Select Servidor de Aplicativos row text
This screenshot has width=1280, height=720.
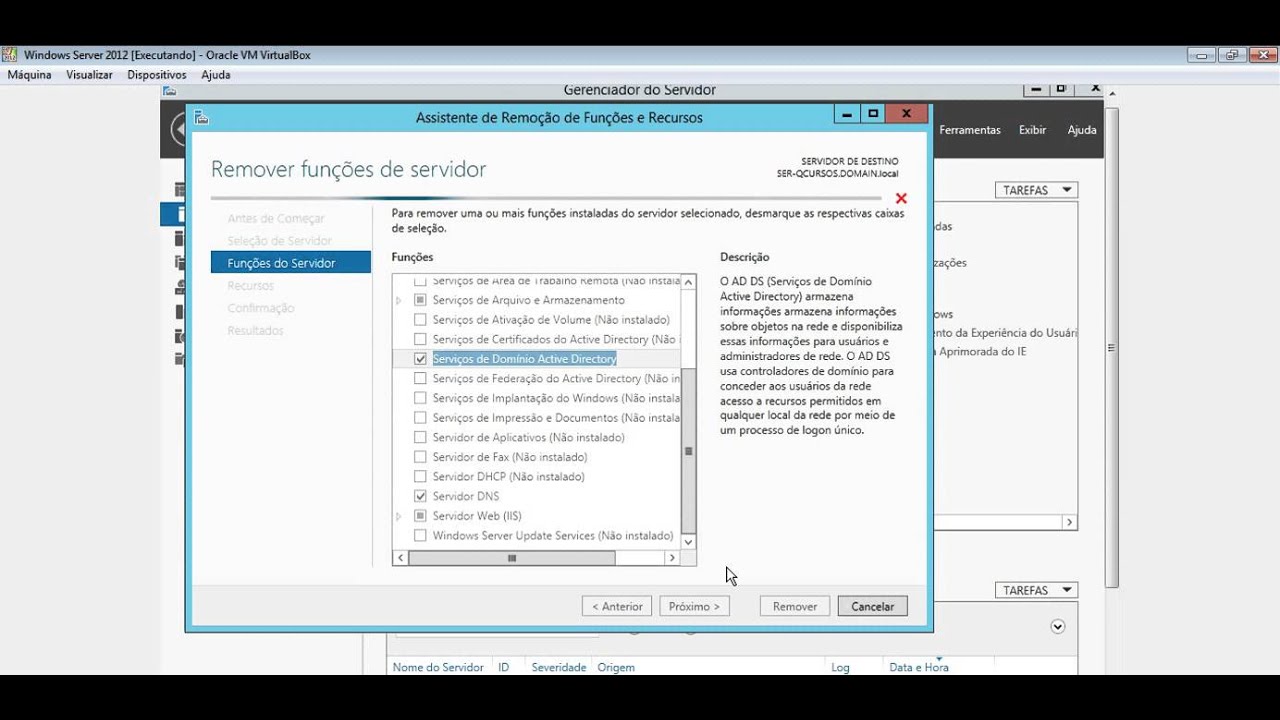tap(528, 438)
